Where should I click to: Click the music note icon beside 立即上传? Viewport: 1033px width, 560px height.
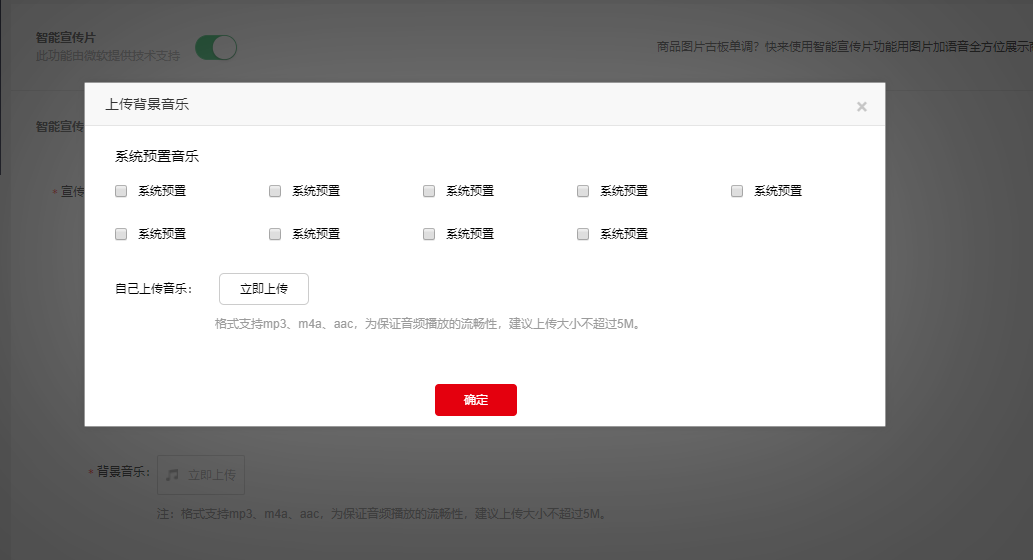173,475
